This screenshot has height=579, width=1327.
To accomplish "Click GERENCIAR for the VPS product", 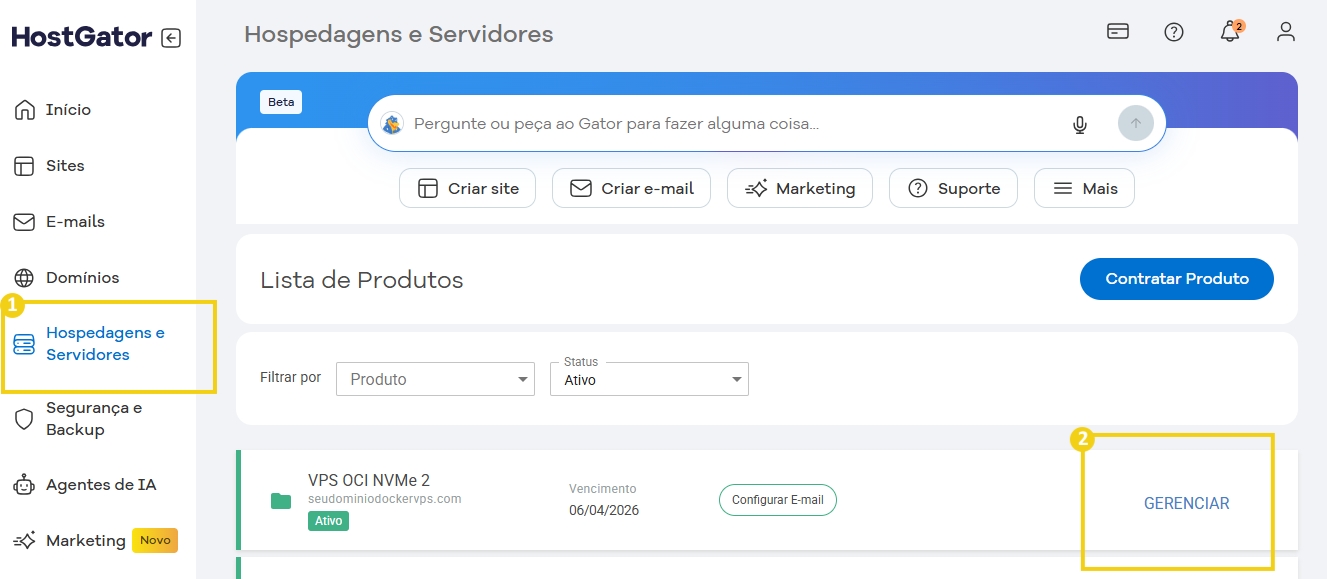I will tap(1187, 503).
